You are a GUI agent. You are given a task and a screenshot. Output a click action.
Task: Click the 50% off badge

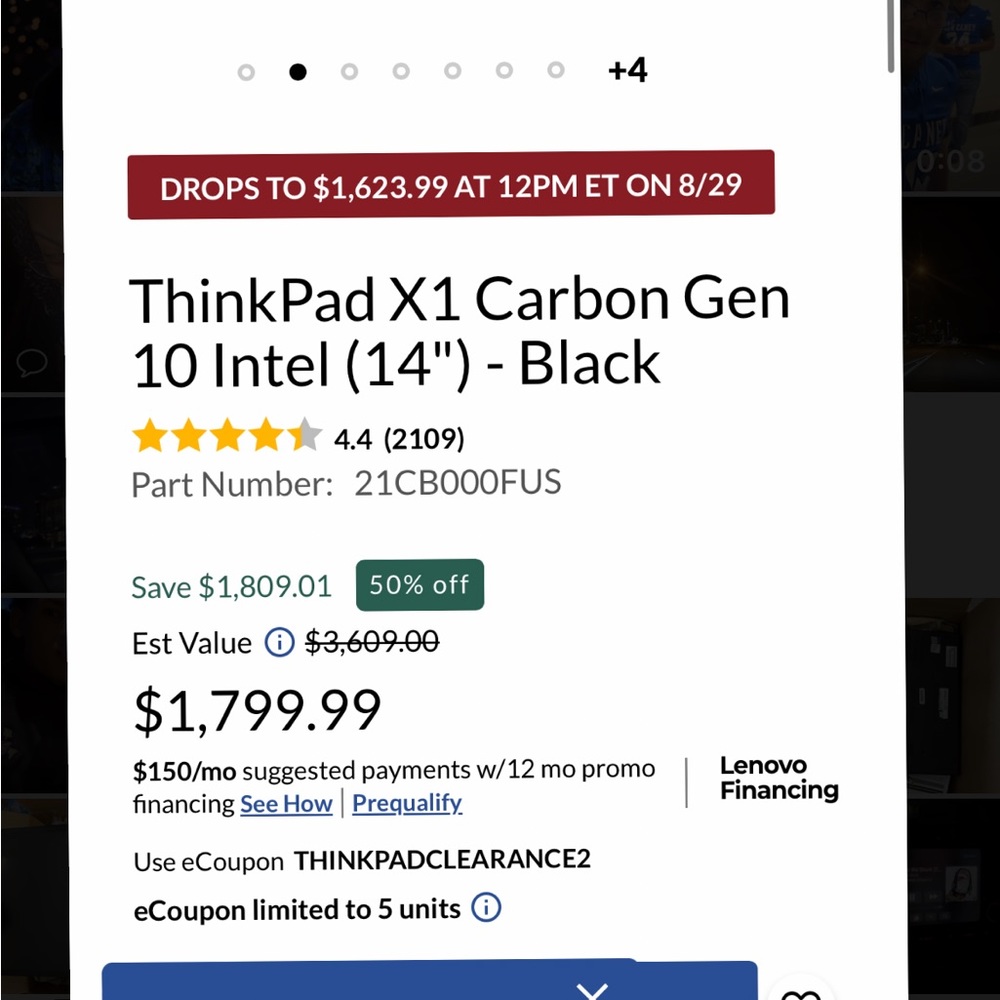[x=419, y=585]
